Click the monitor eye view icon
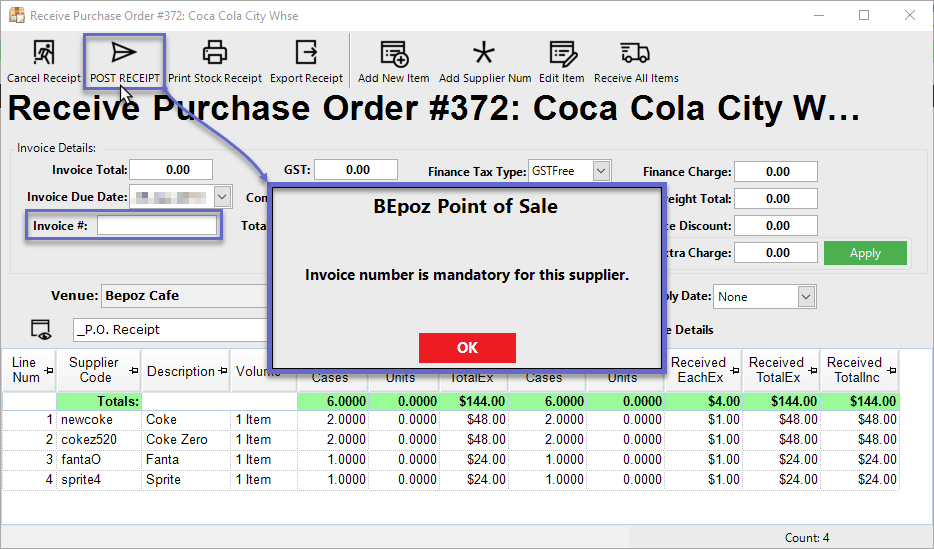The height and width of the screenshot is (549, 934). [x=41, y=329]
